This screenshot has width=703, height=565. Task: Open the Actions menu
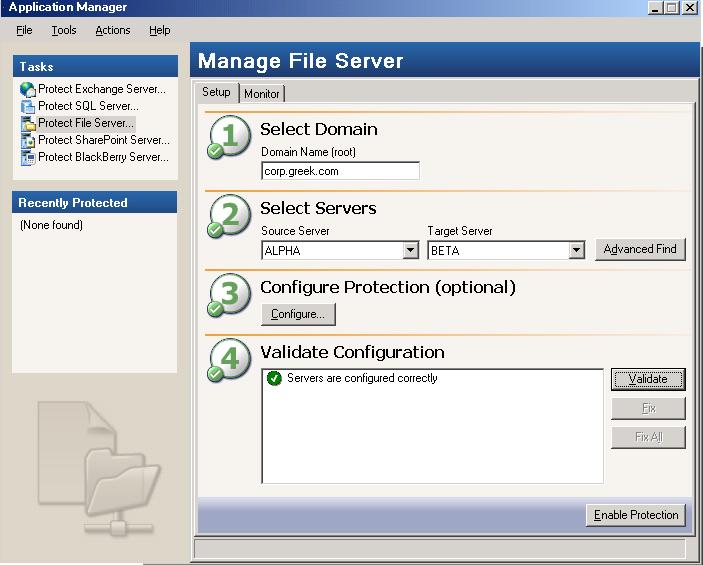tap(113, 30)
